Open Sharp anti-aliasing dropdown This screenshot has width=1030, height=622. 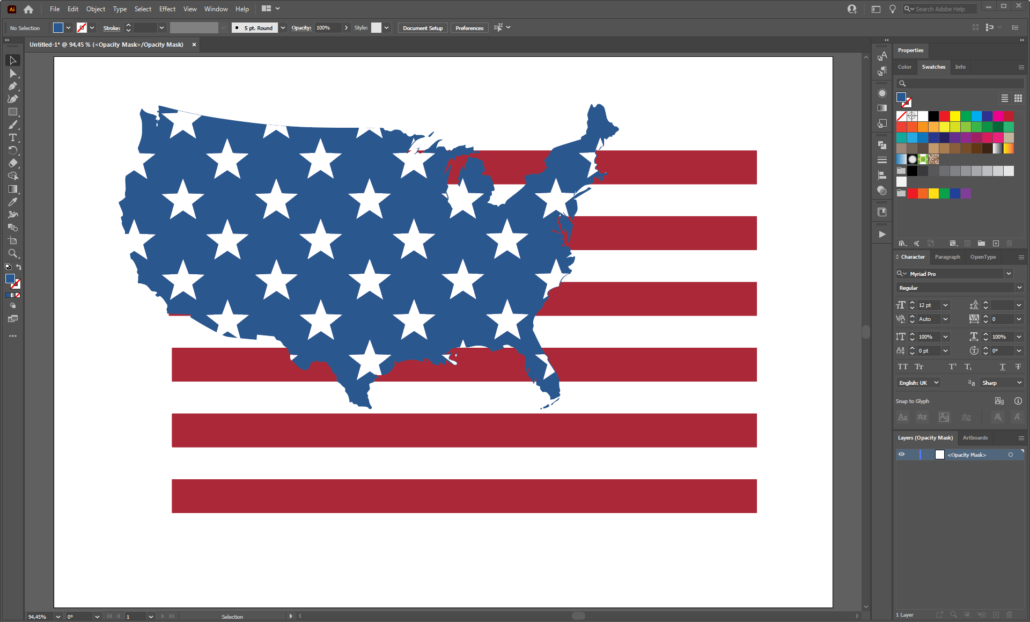coord(1002,382)
